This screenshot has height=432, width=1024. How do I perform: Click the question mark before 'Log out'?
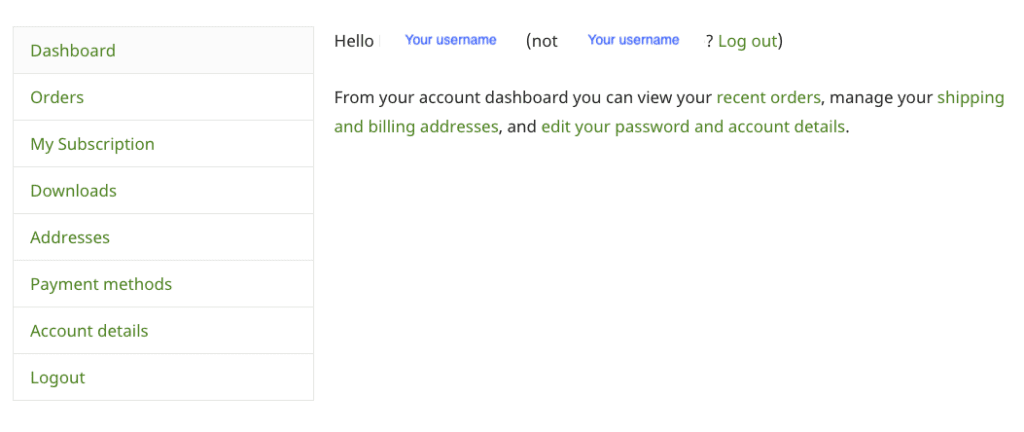pos(709,41)
